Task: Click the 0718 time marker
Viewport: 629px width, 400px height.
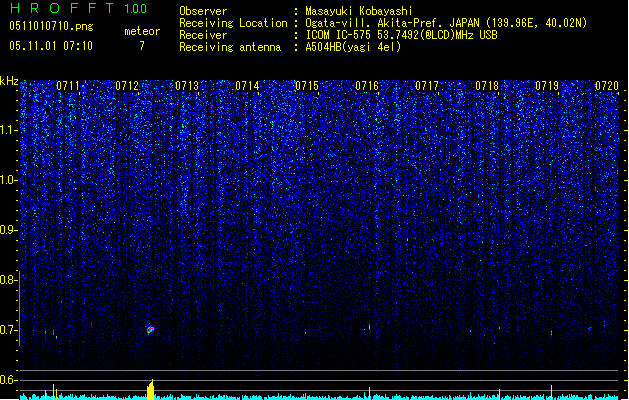Action: 487,86
